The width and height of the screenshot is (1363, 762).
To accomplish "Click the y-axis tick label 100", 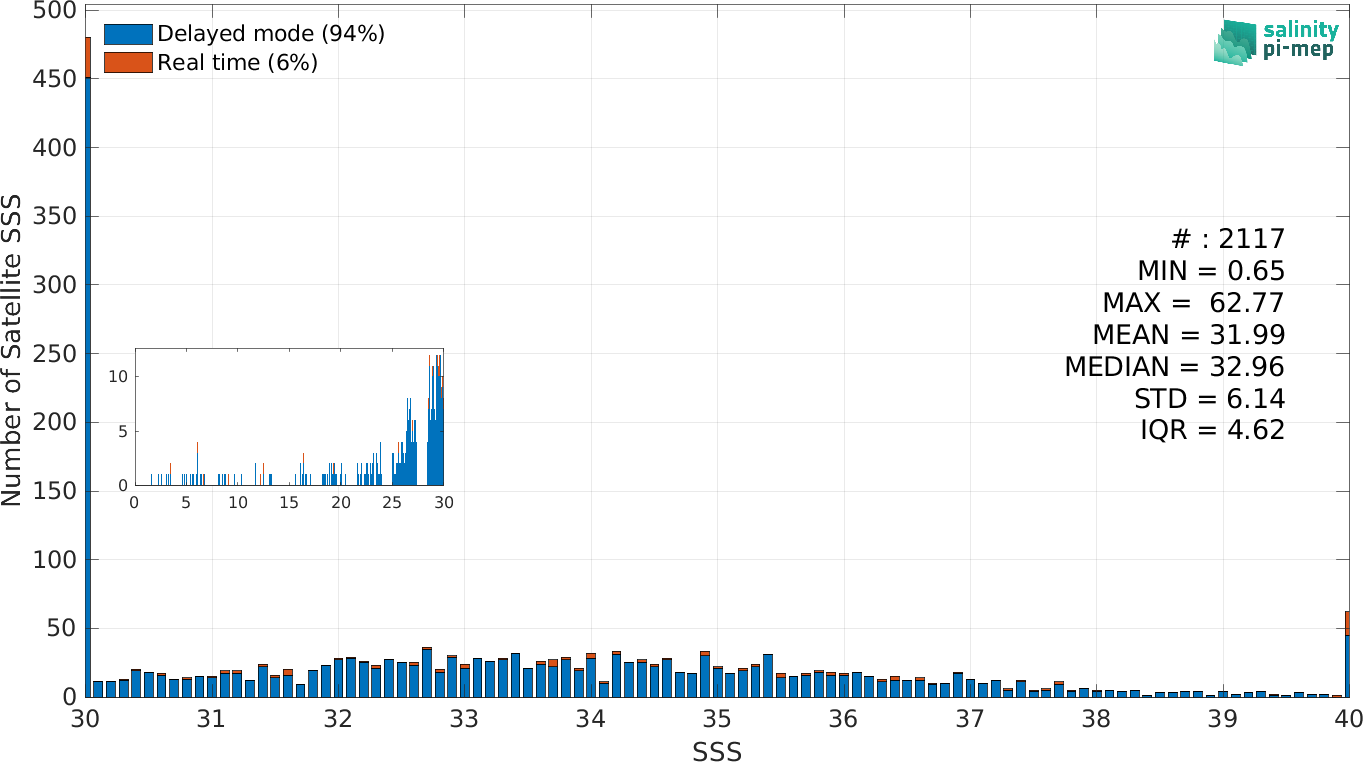I will [55, 559].
